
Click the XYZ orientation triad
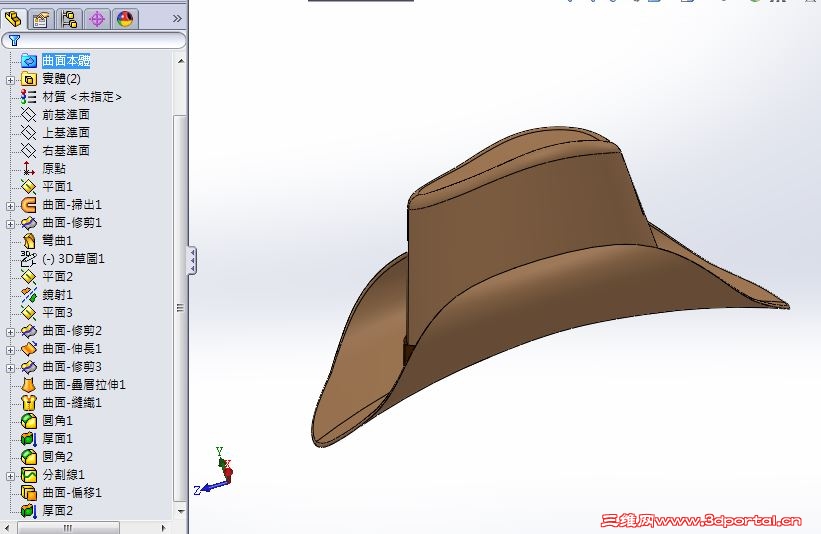(215, 471)
